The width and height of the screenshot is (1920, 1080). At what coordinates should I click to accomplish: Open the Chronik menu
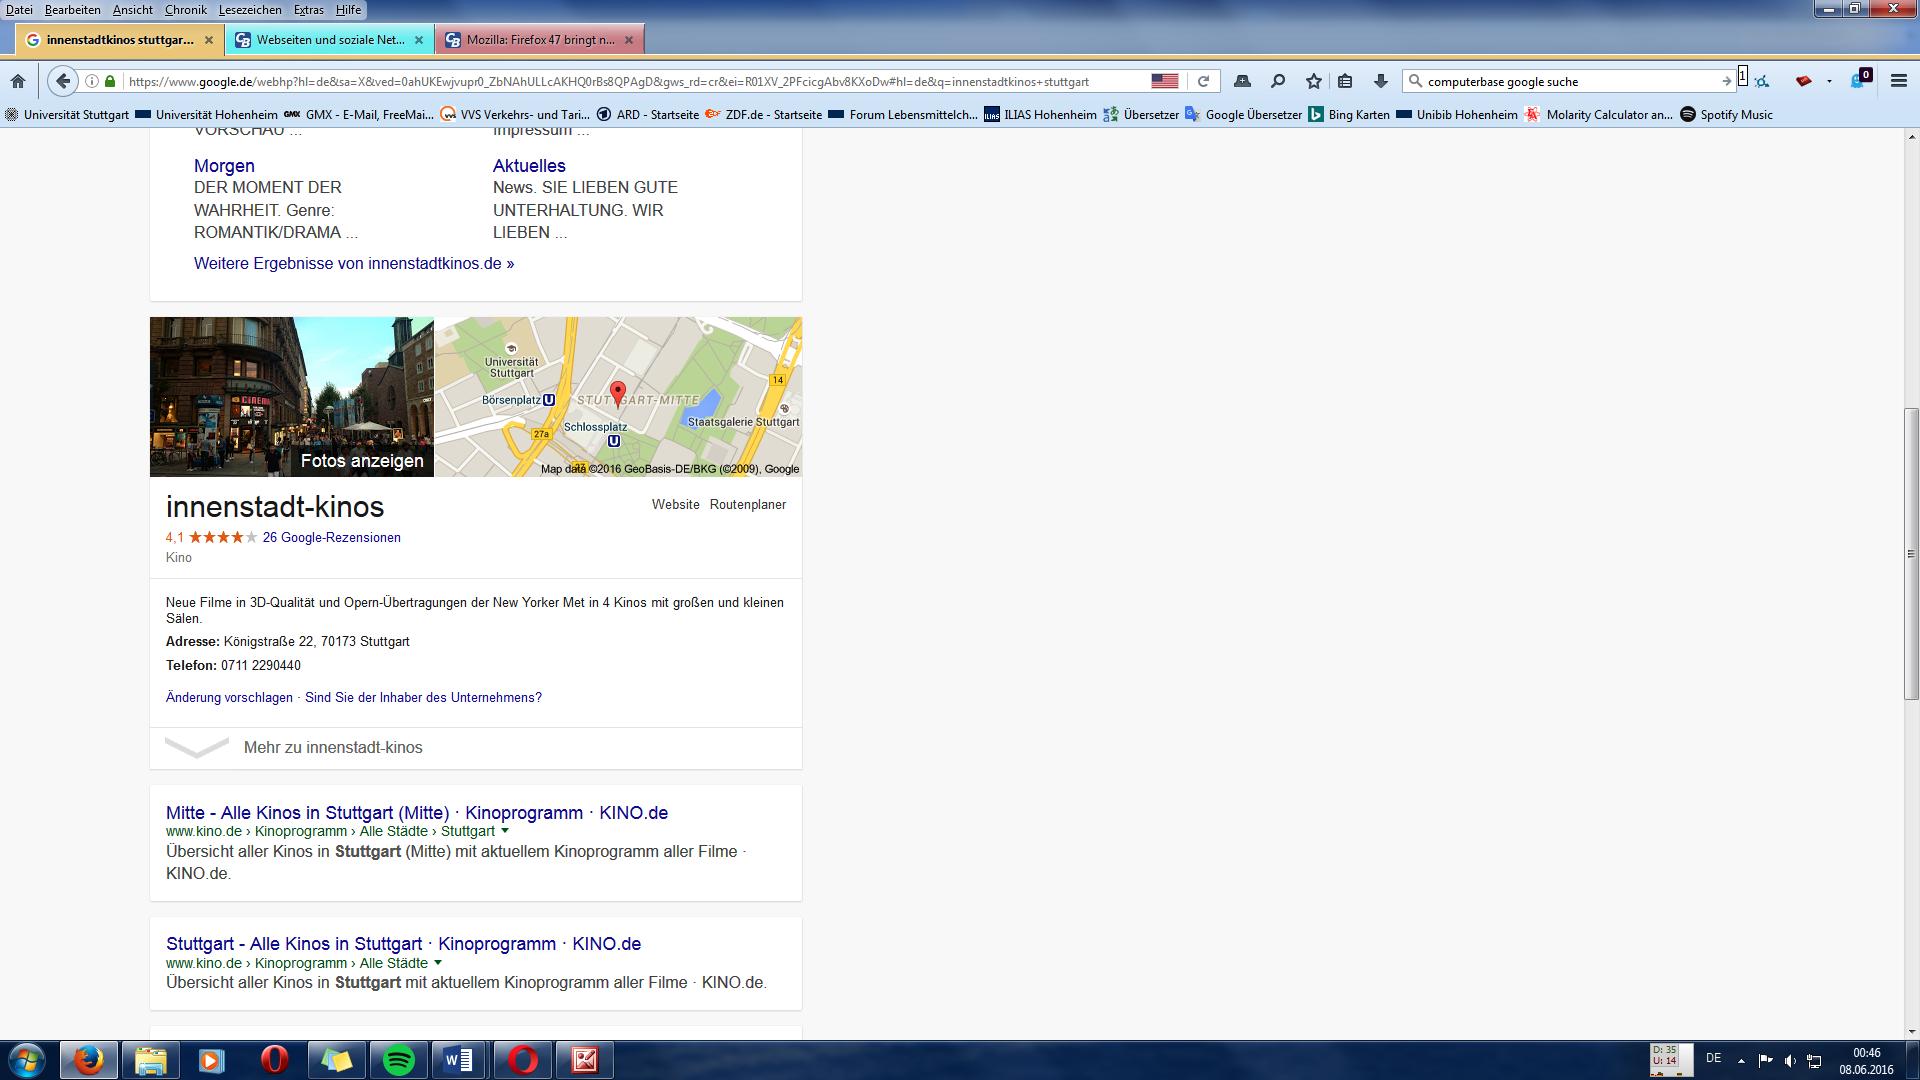(x=185, y=9)
